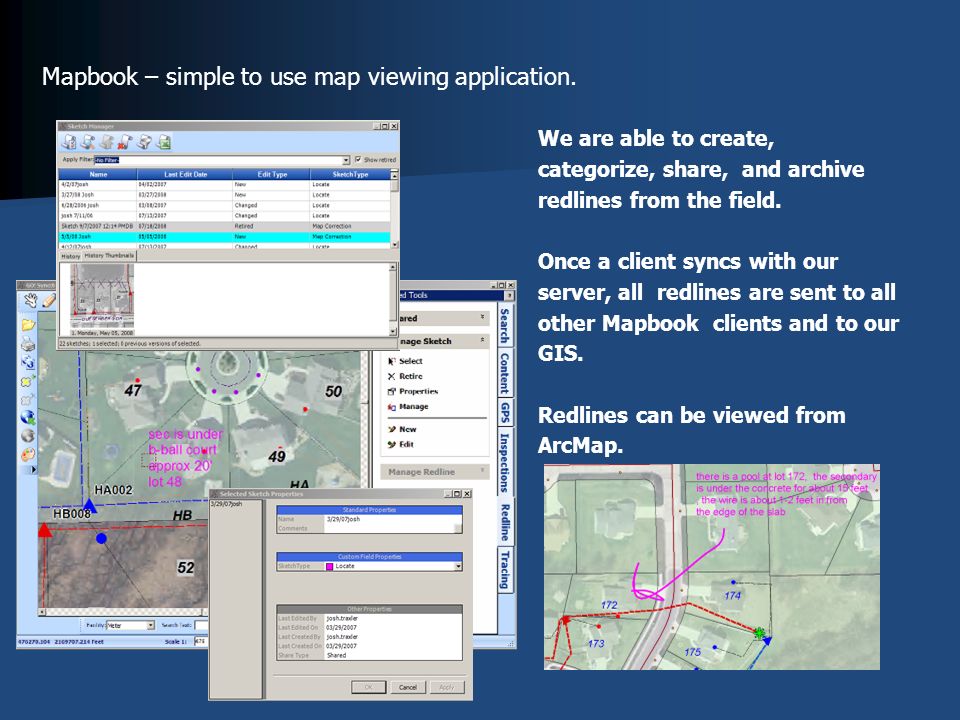This screenshot has height=720, width=960.
Task: Click the Apply button in Sketch Properties
Action: 447,688
